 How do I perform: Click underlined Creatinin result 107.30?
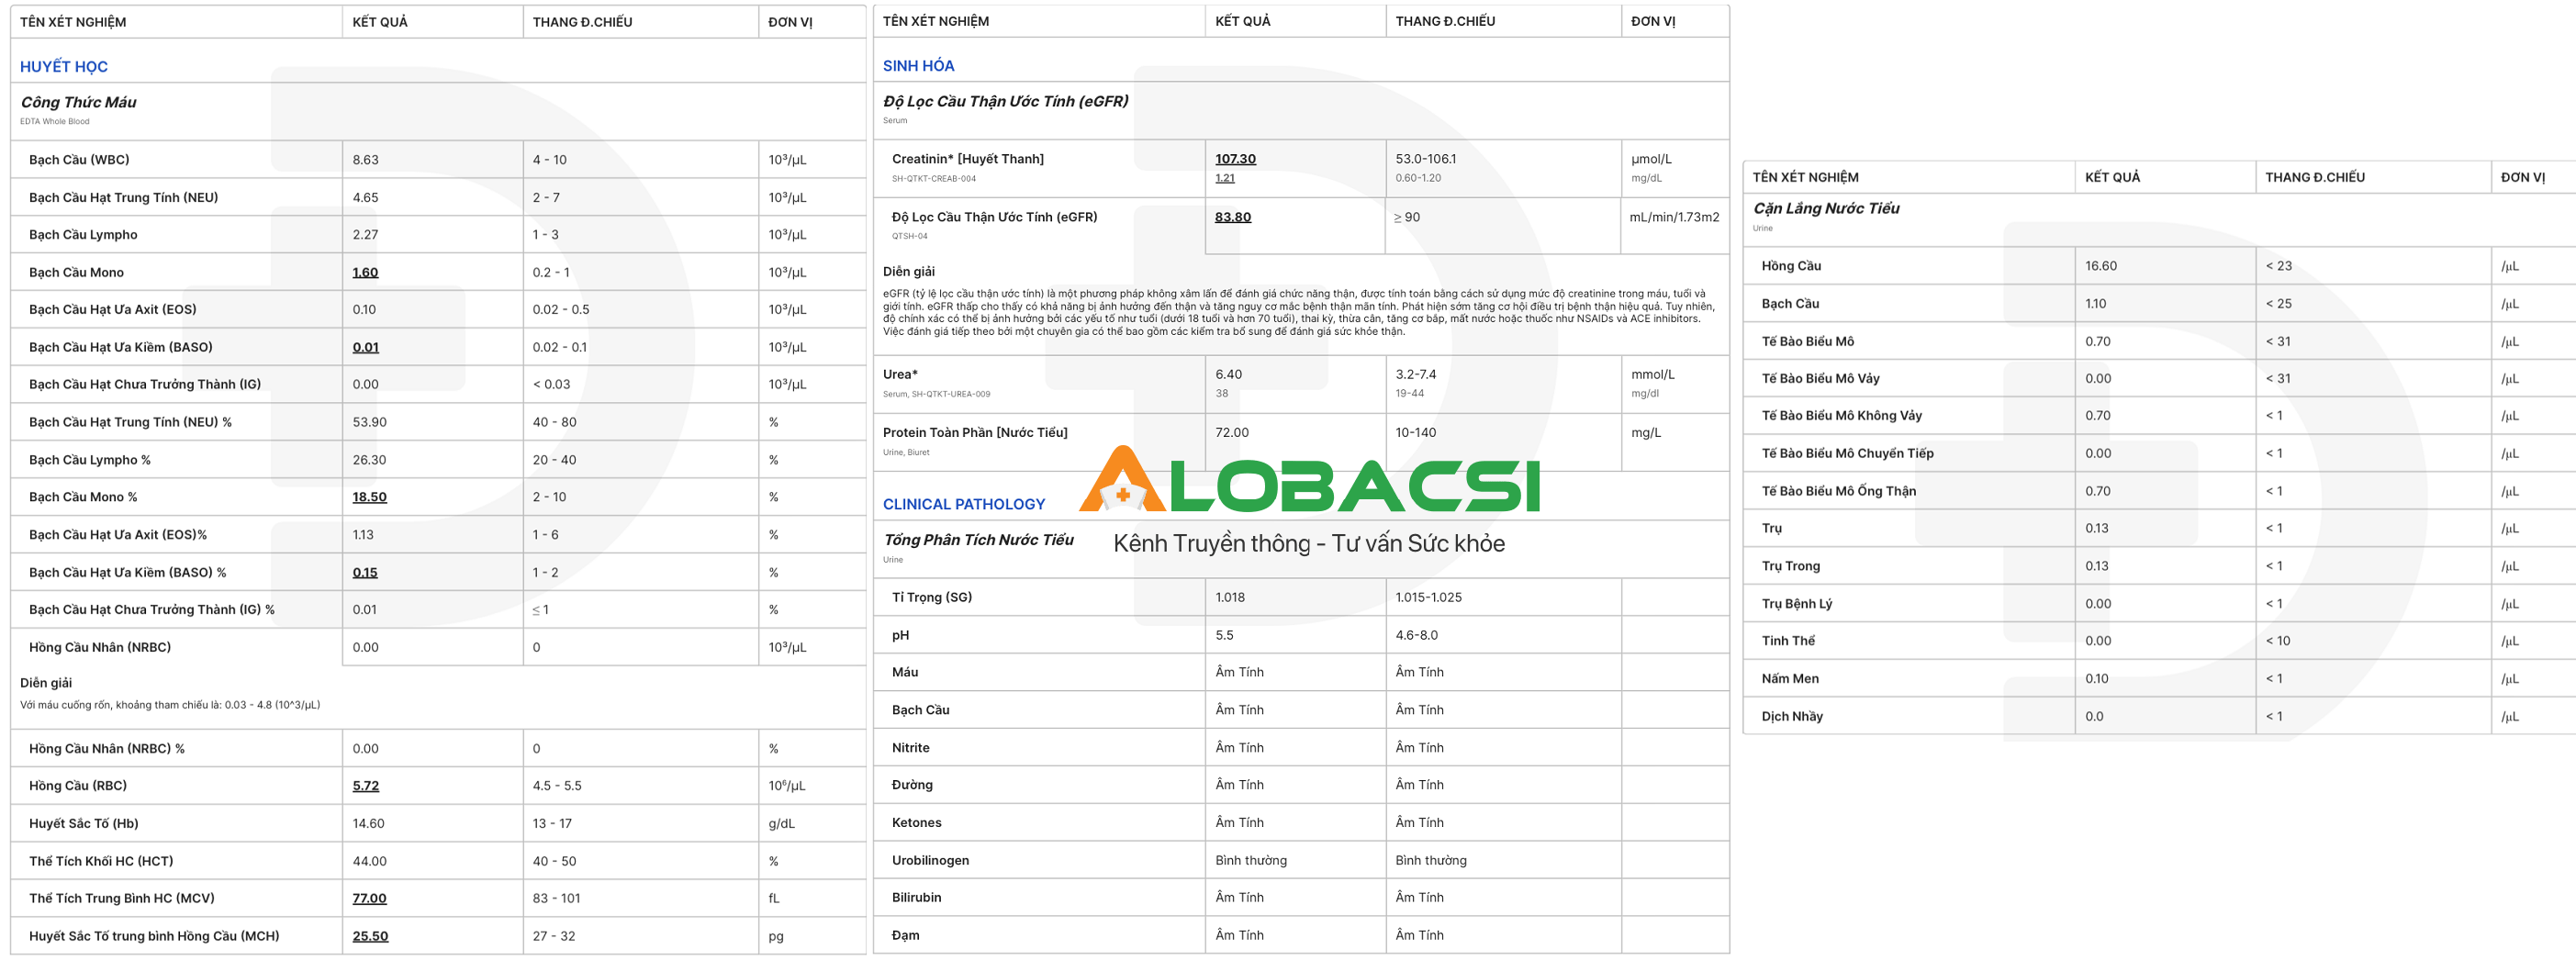coord(1235,159)
